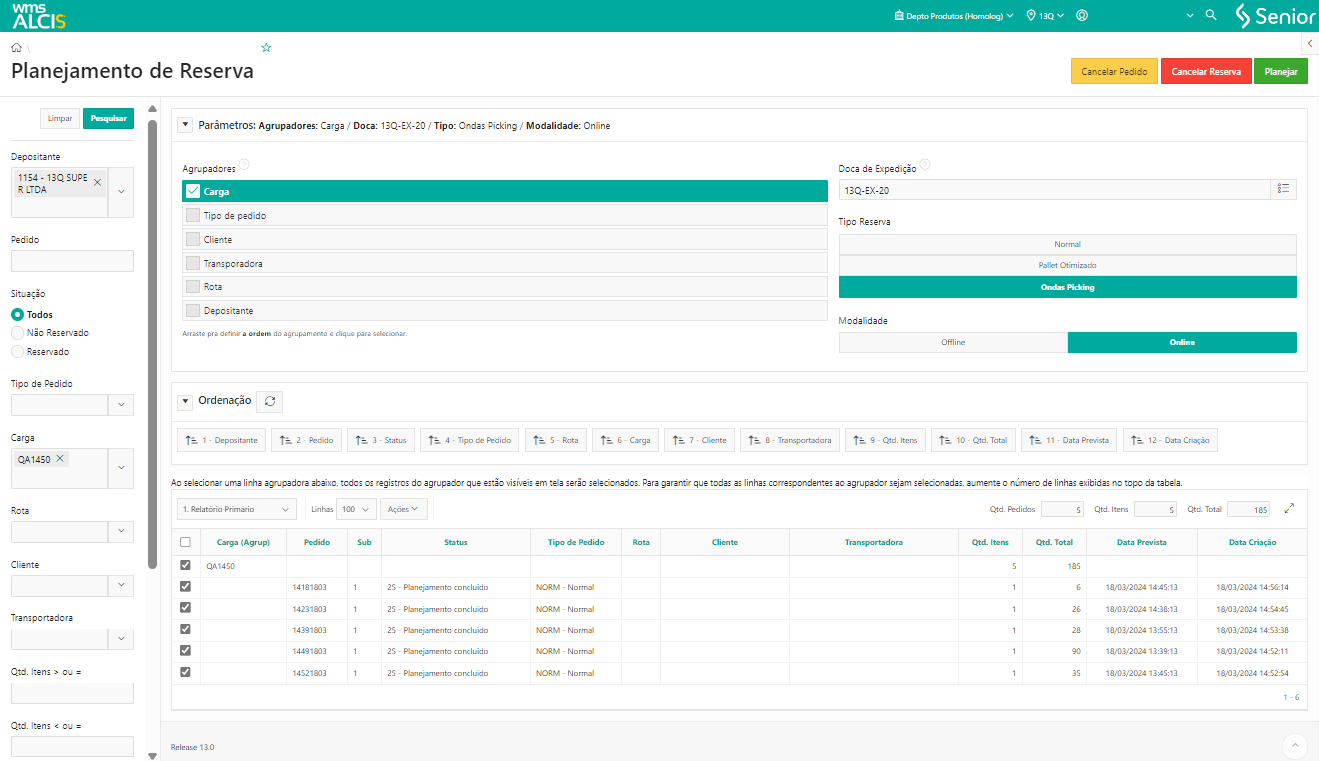Click the Cancelar Reserva button

point(1205,72)
